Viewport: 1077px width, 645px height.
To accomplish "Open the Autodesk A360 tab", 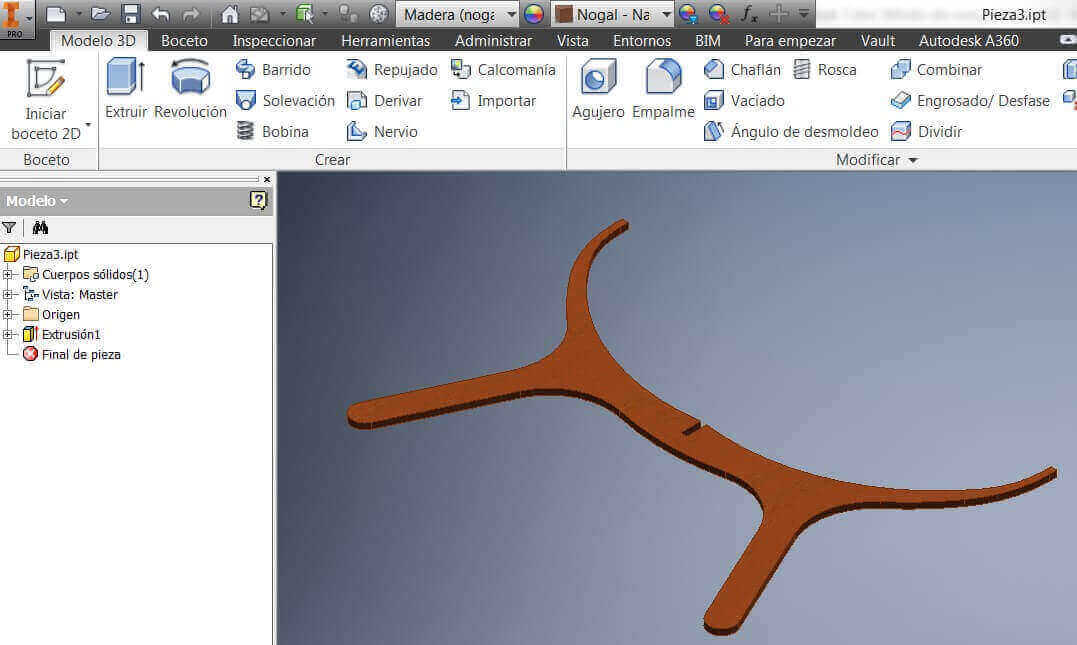I will click(968, 41).
